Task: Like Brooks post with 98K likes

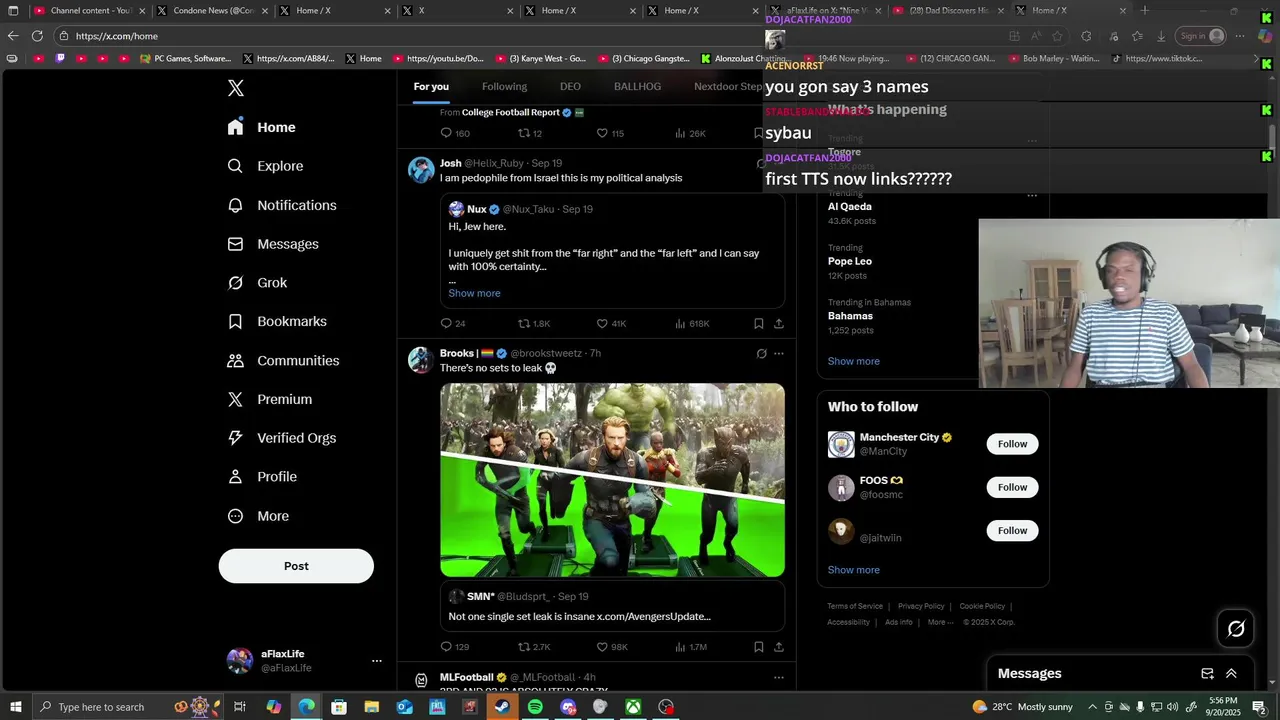Action: point(612,647)
